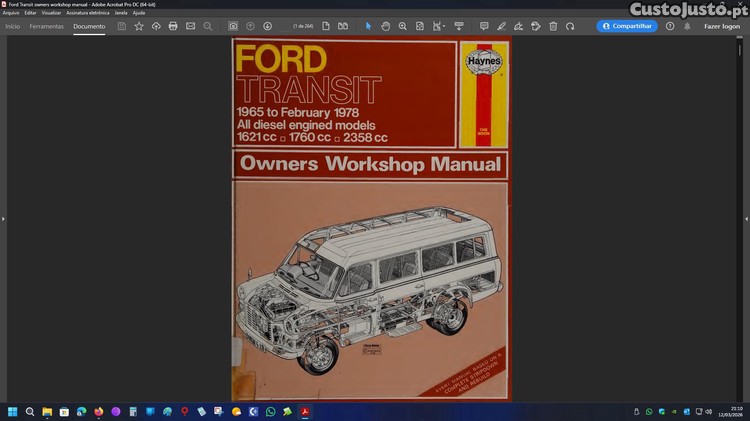Click the upload to cloud icon

click(156, 26)
